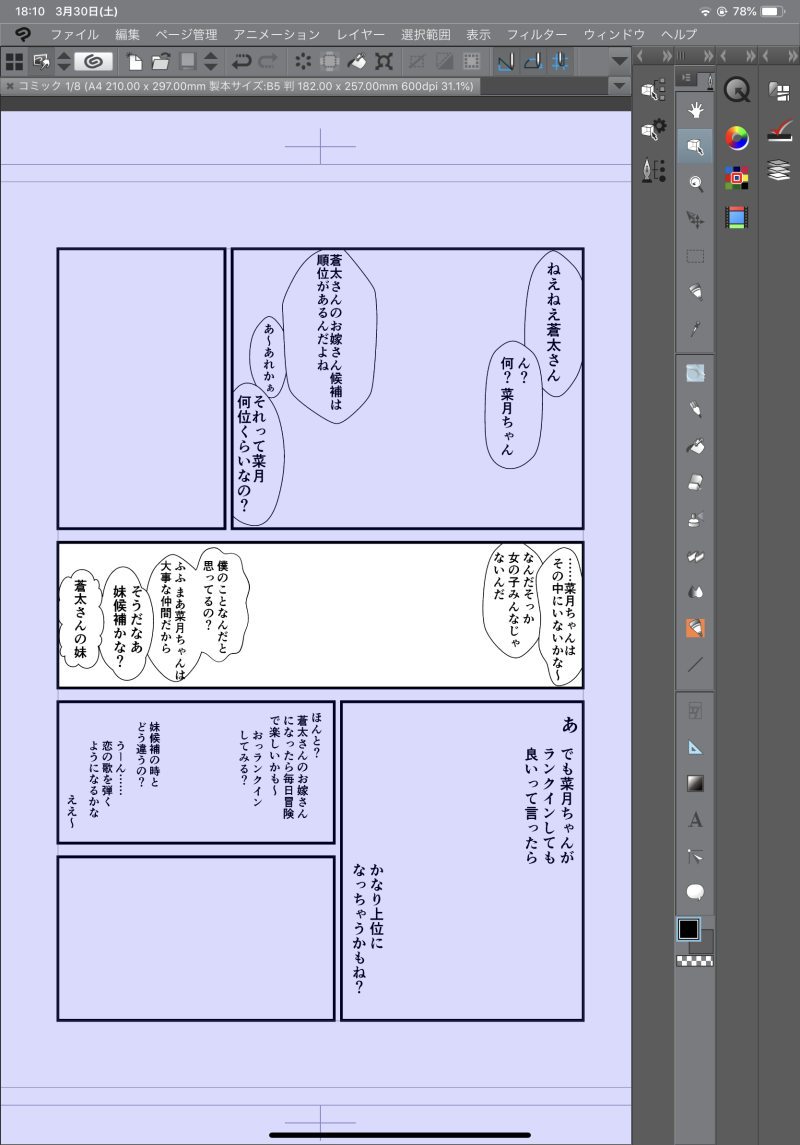Open the tool palette menu button
800x1145 pixels.
(686, 77)
